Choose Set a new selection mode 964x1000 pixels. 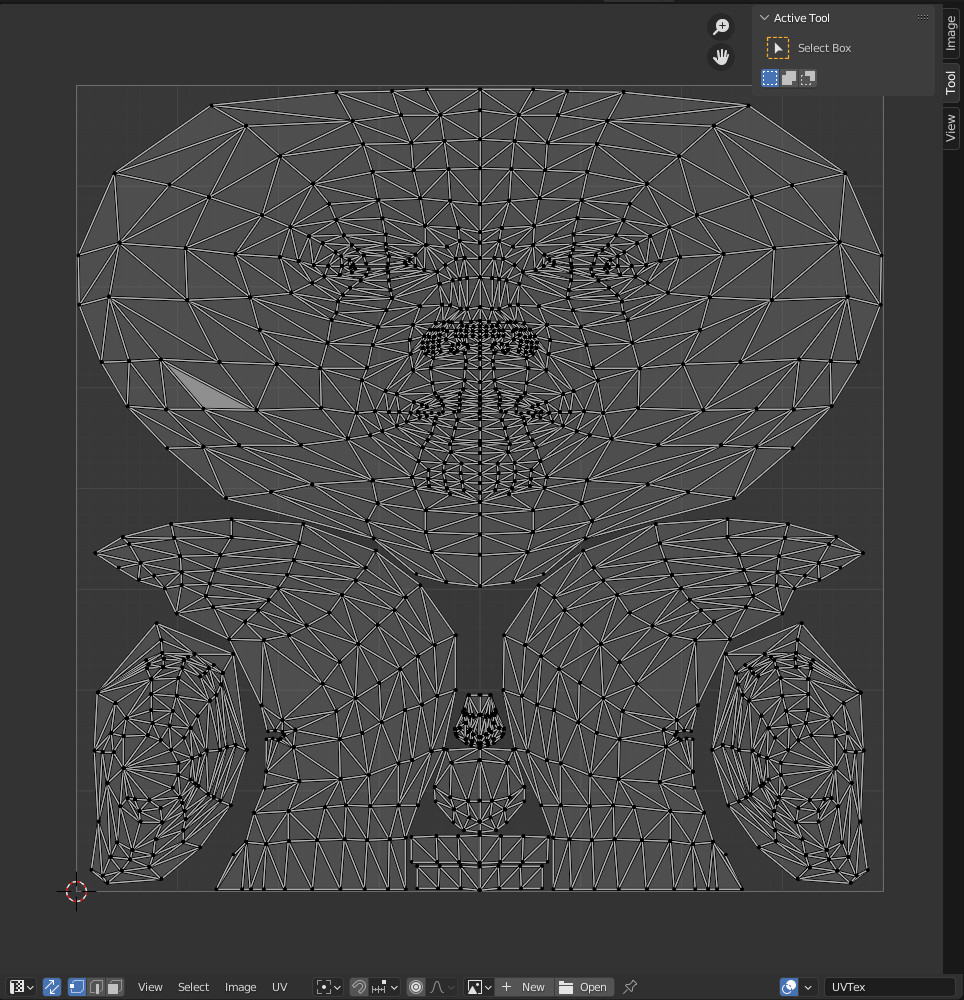[x=770, y=78]
